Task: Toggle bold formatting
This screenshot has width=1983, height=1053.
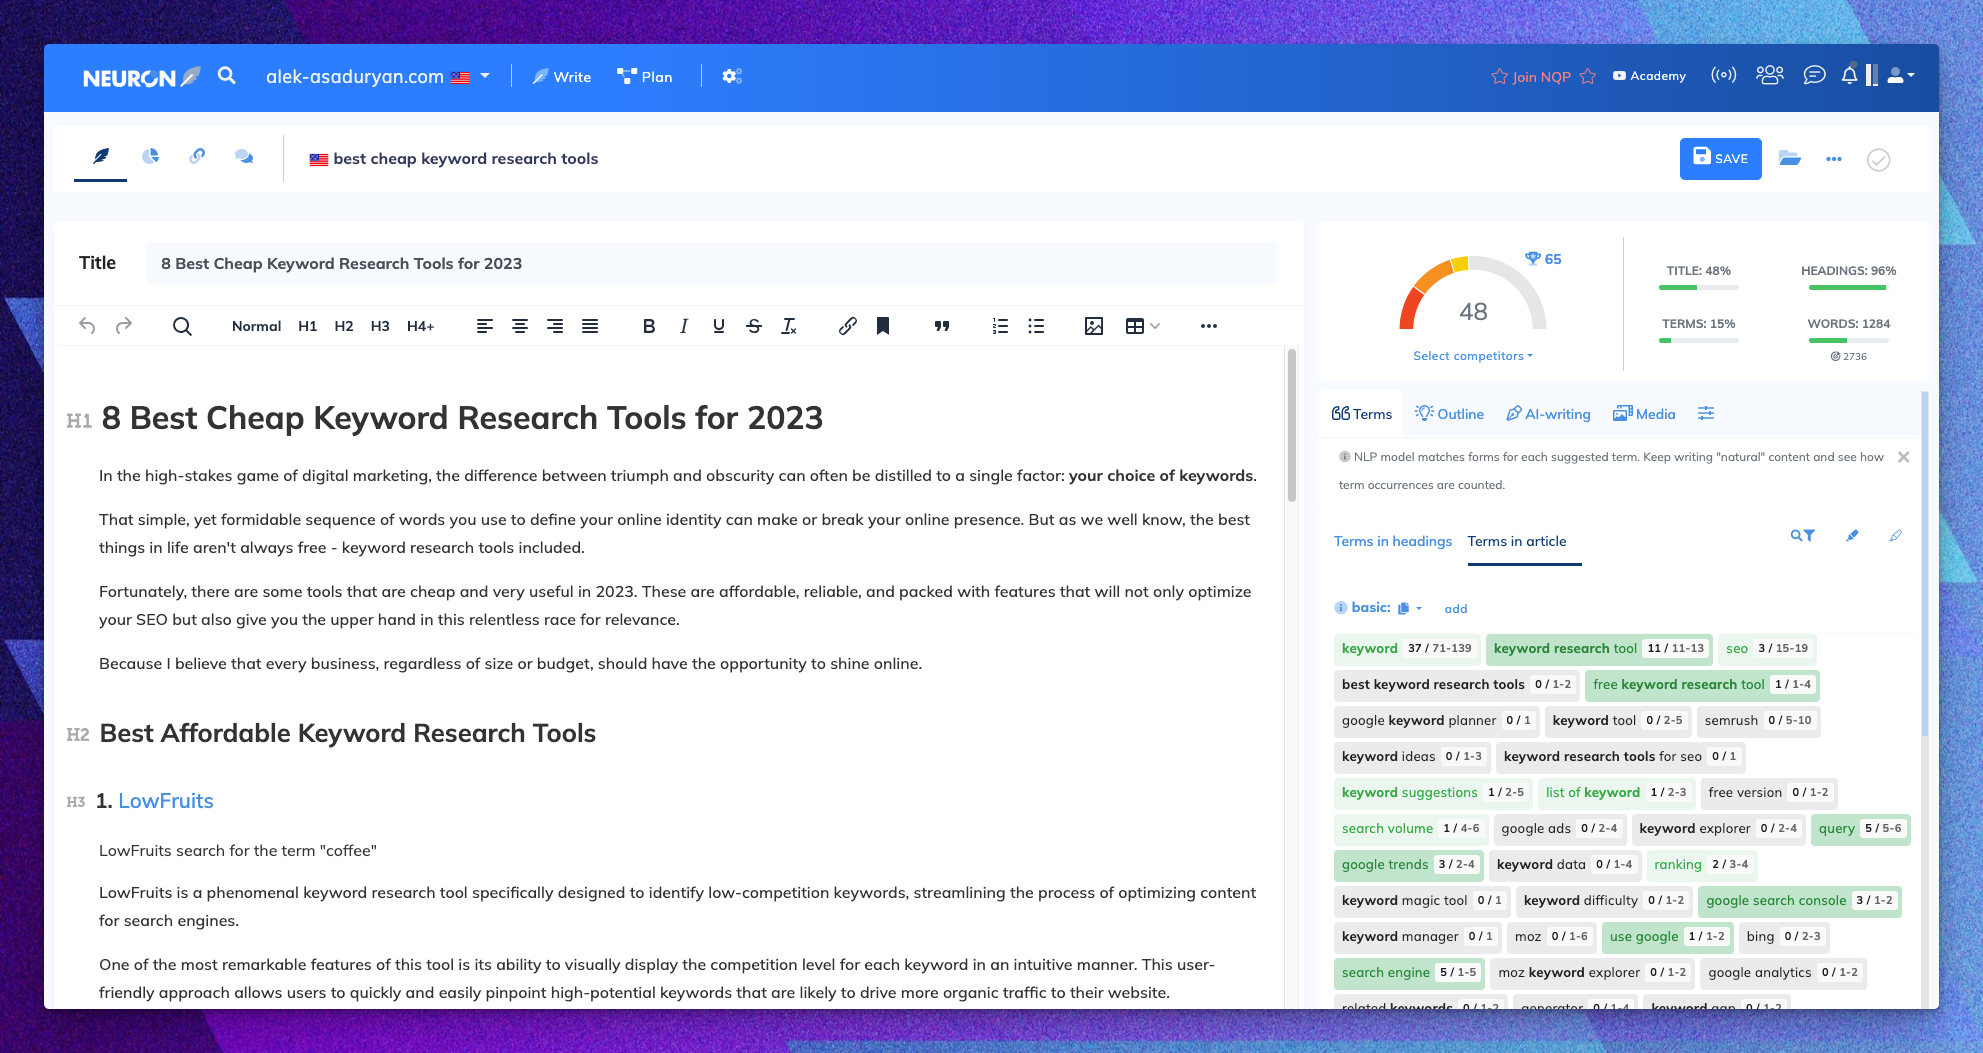Action: click(649, 326)
